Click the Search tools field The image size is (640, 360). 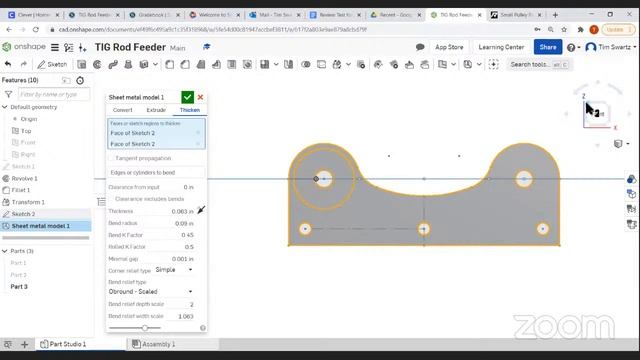[539, 64]
